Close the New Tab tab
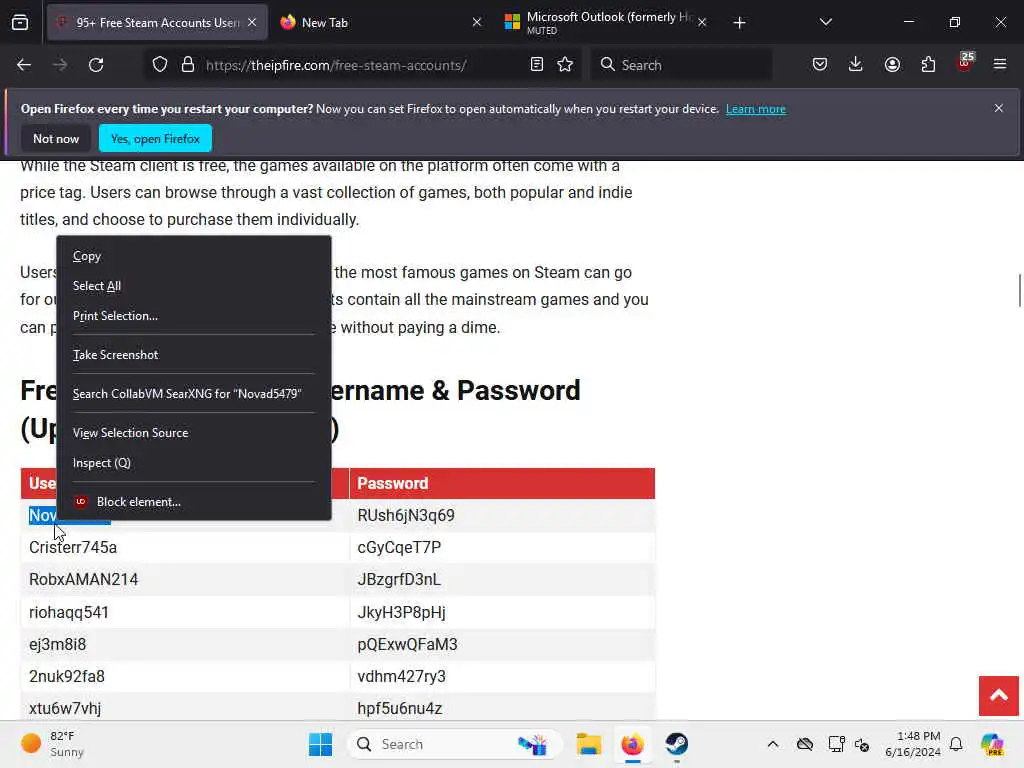This screenshot has height=768, width=1024. click(477, 22)
